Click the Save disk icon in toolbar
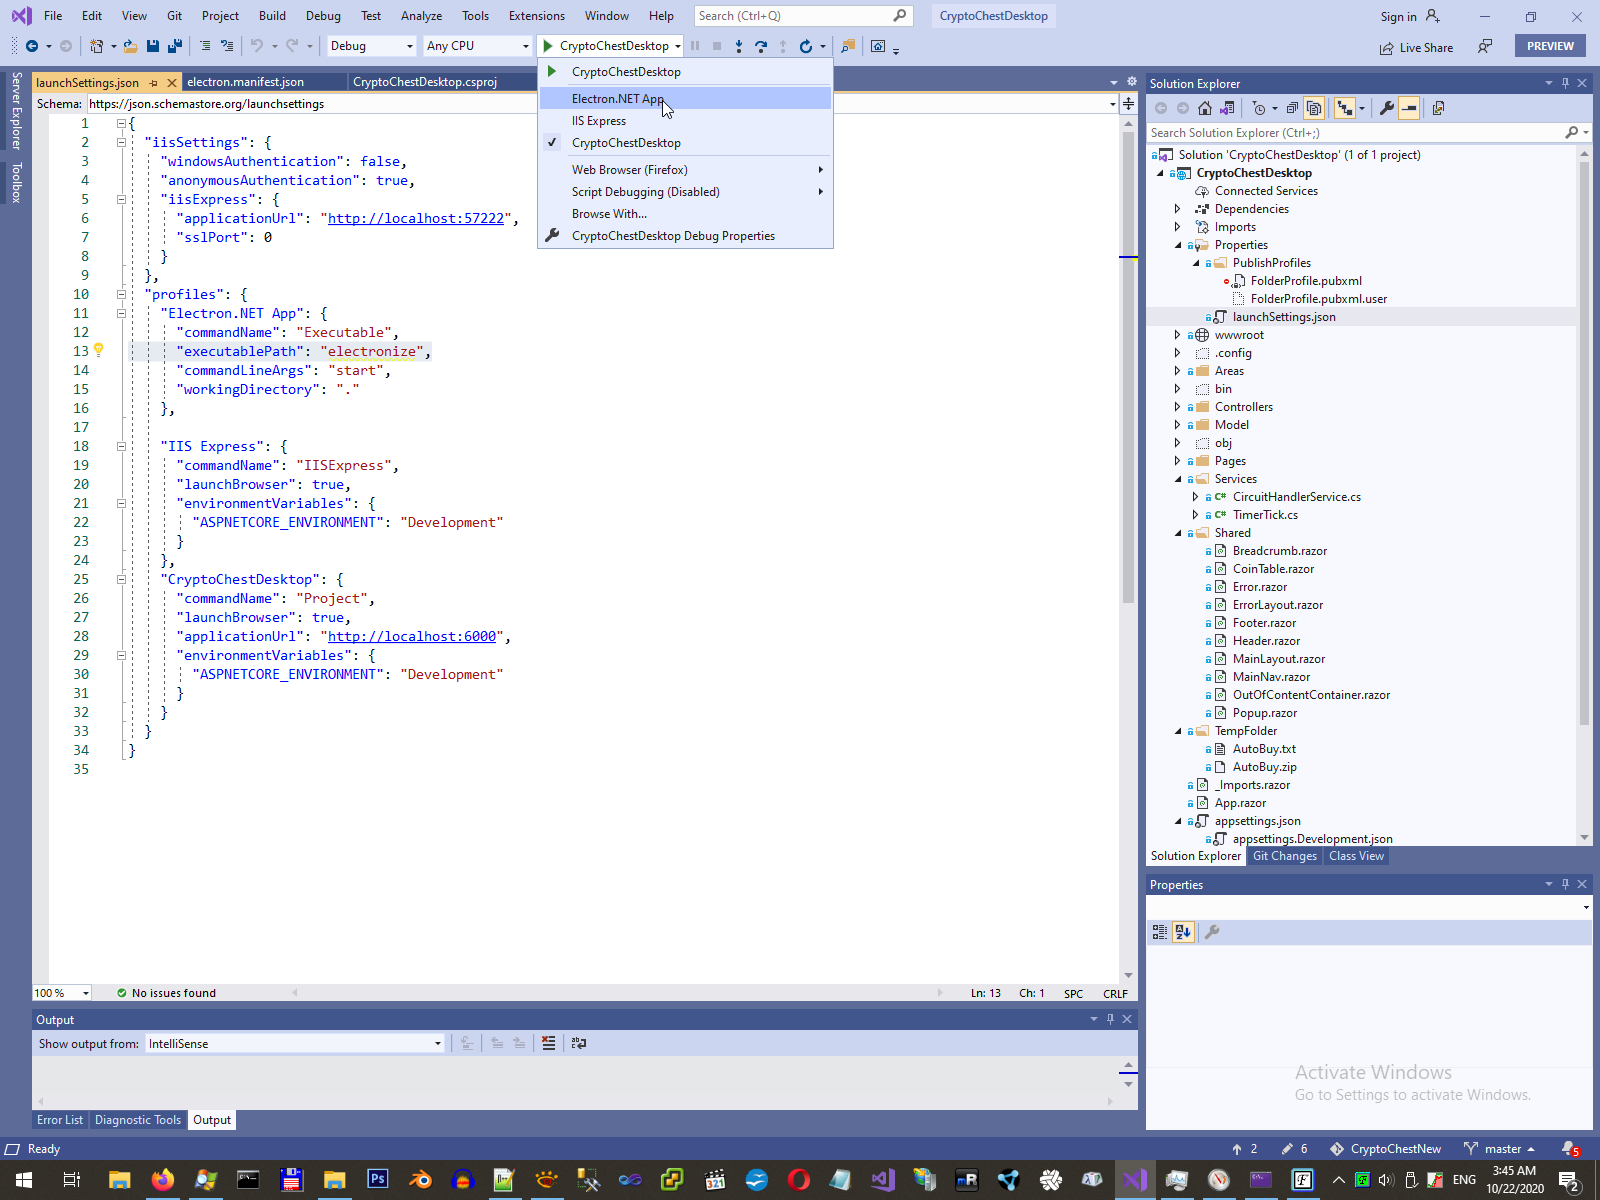This screenshot has width=1600, height=1200. 153,46
